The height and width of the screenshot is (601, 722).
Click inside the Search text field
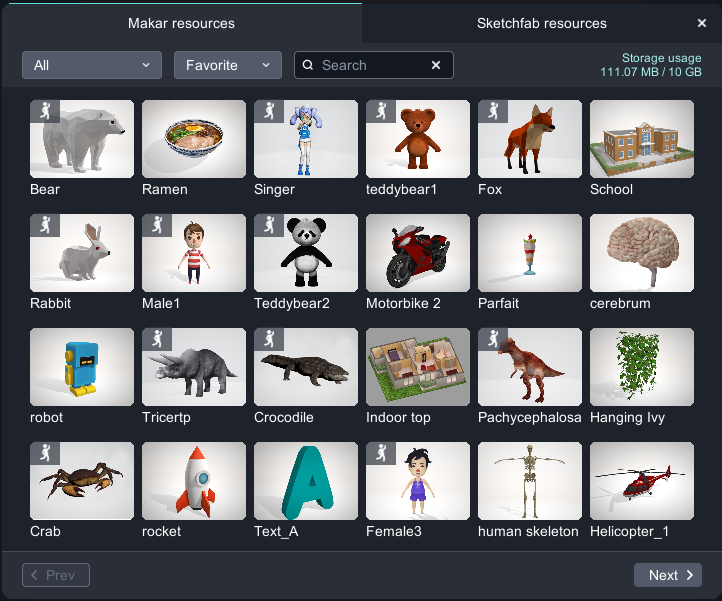point(372,65)
